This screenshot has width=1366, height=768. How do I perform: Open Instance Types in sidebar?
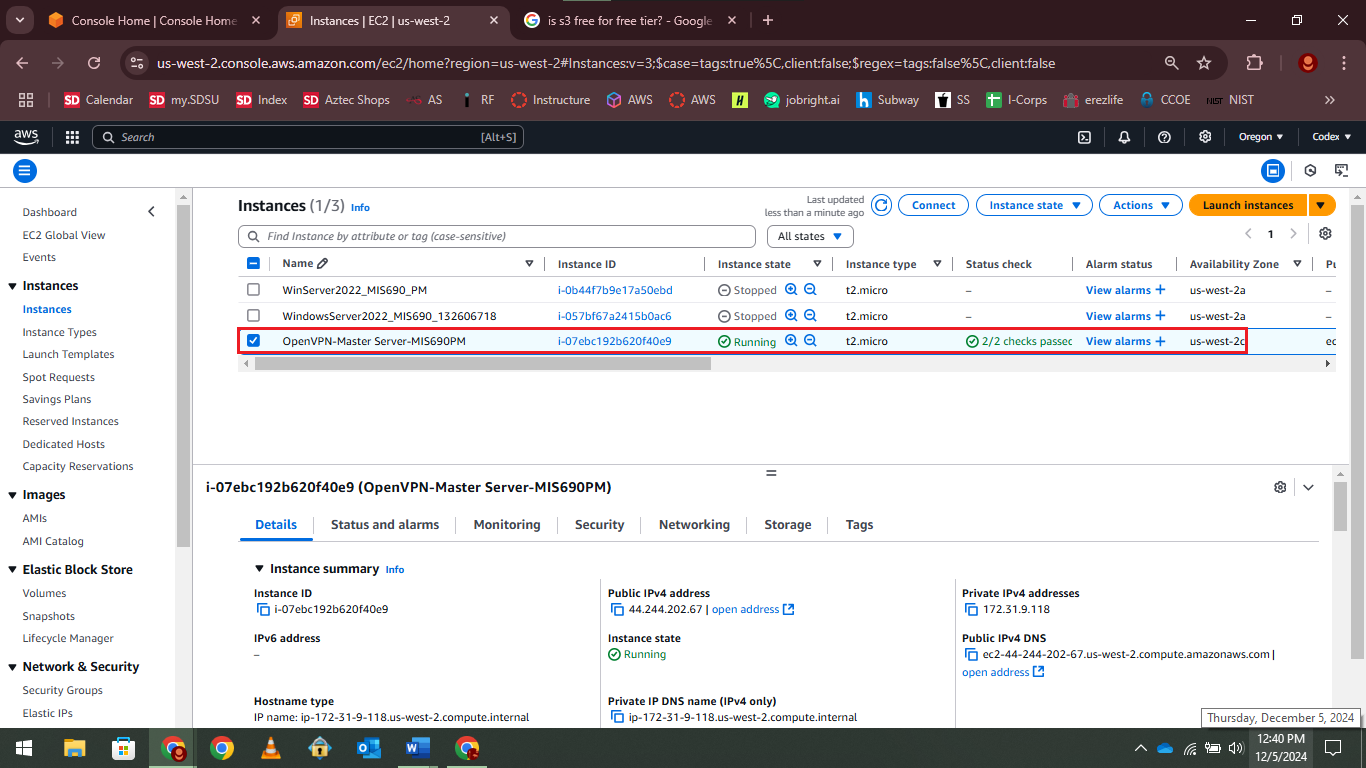[60, 332]
